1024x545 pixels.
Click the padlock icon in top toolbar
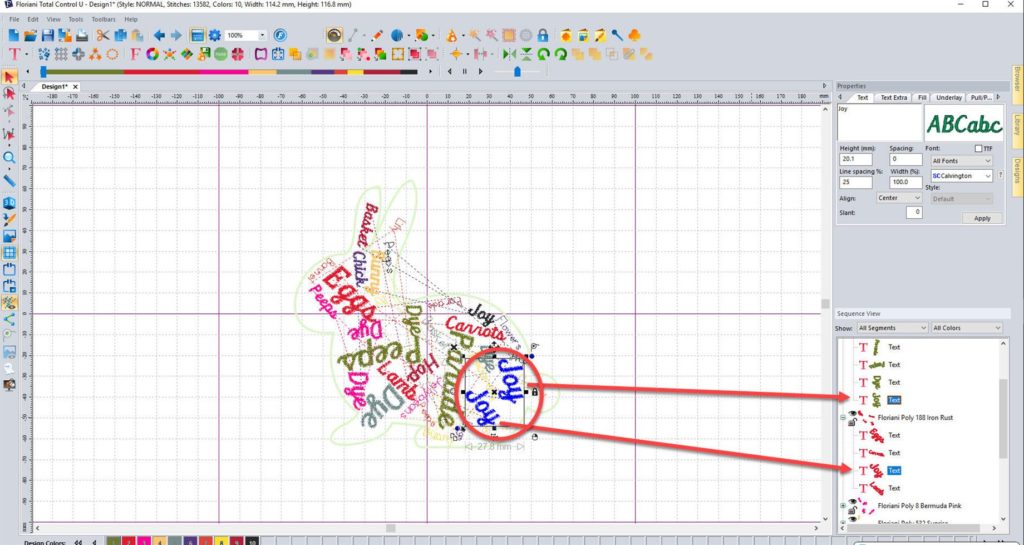(x=543, y=35)
